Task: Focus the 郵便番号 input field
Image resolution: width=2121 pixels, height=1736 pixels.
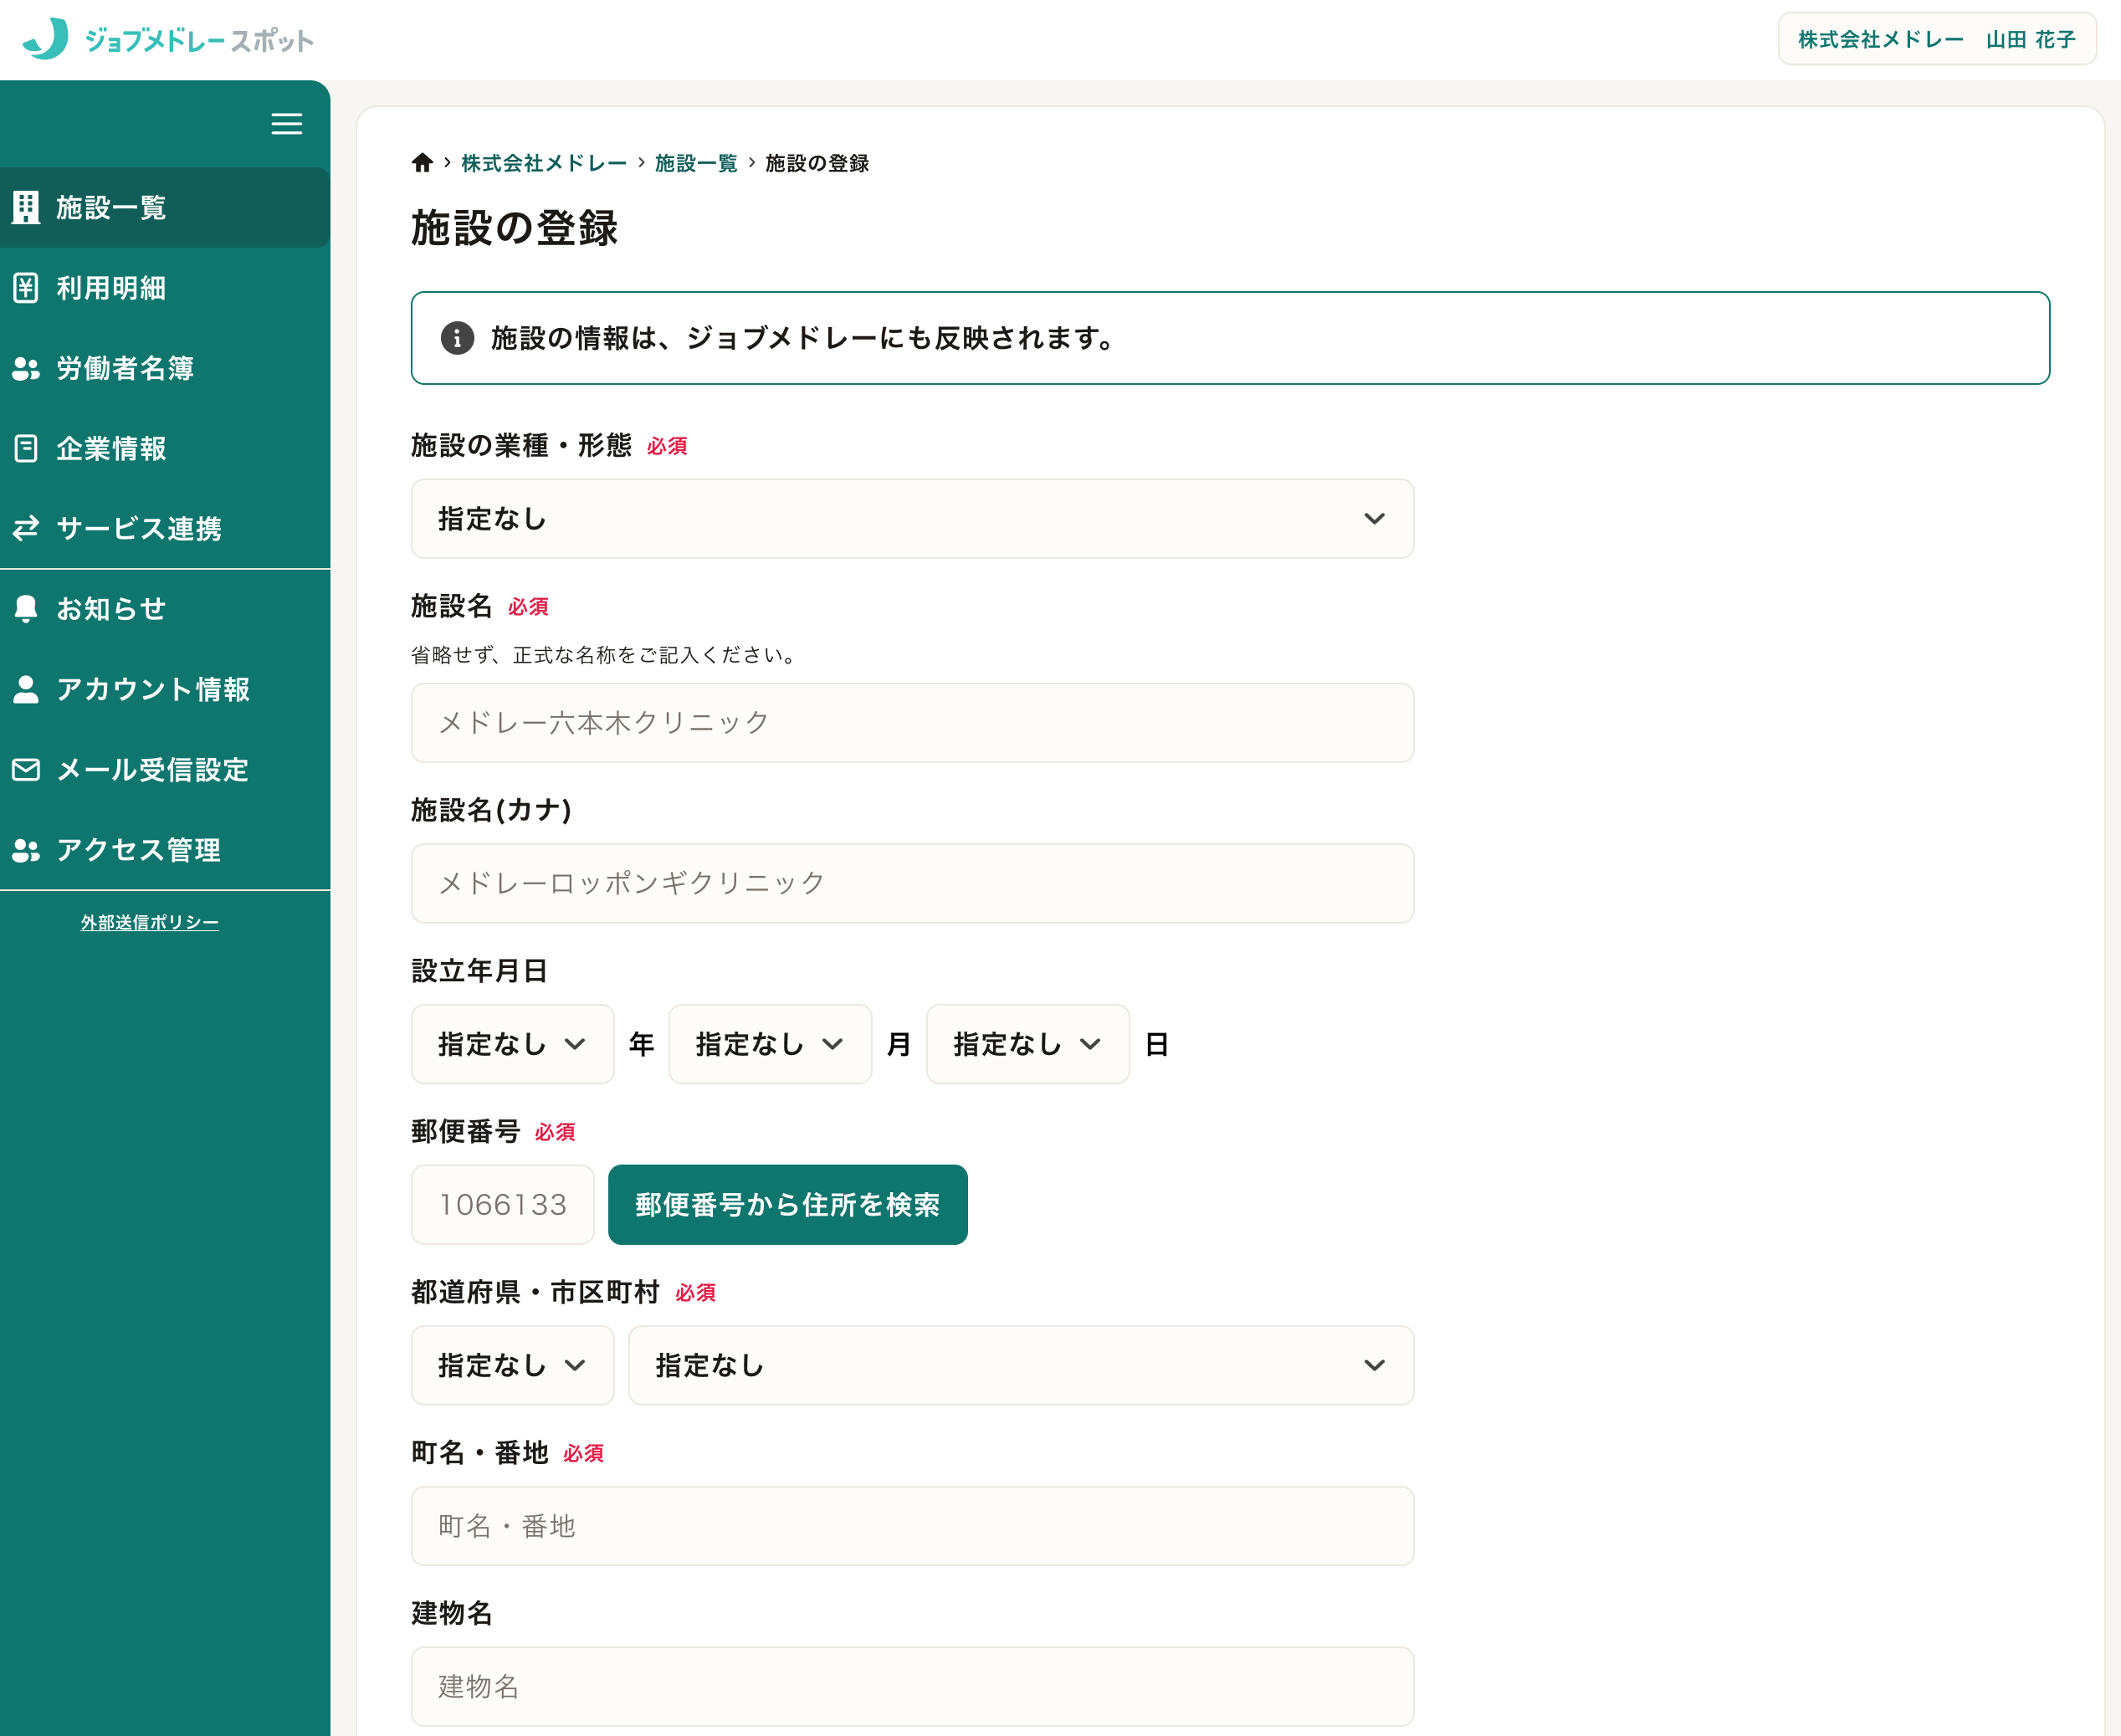Action: click(503, 1205)
